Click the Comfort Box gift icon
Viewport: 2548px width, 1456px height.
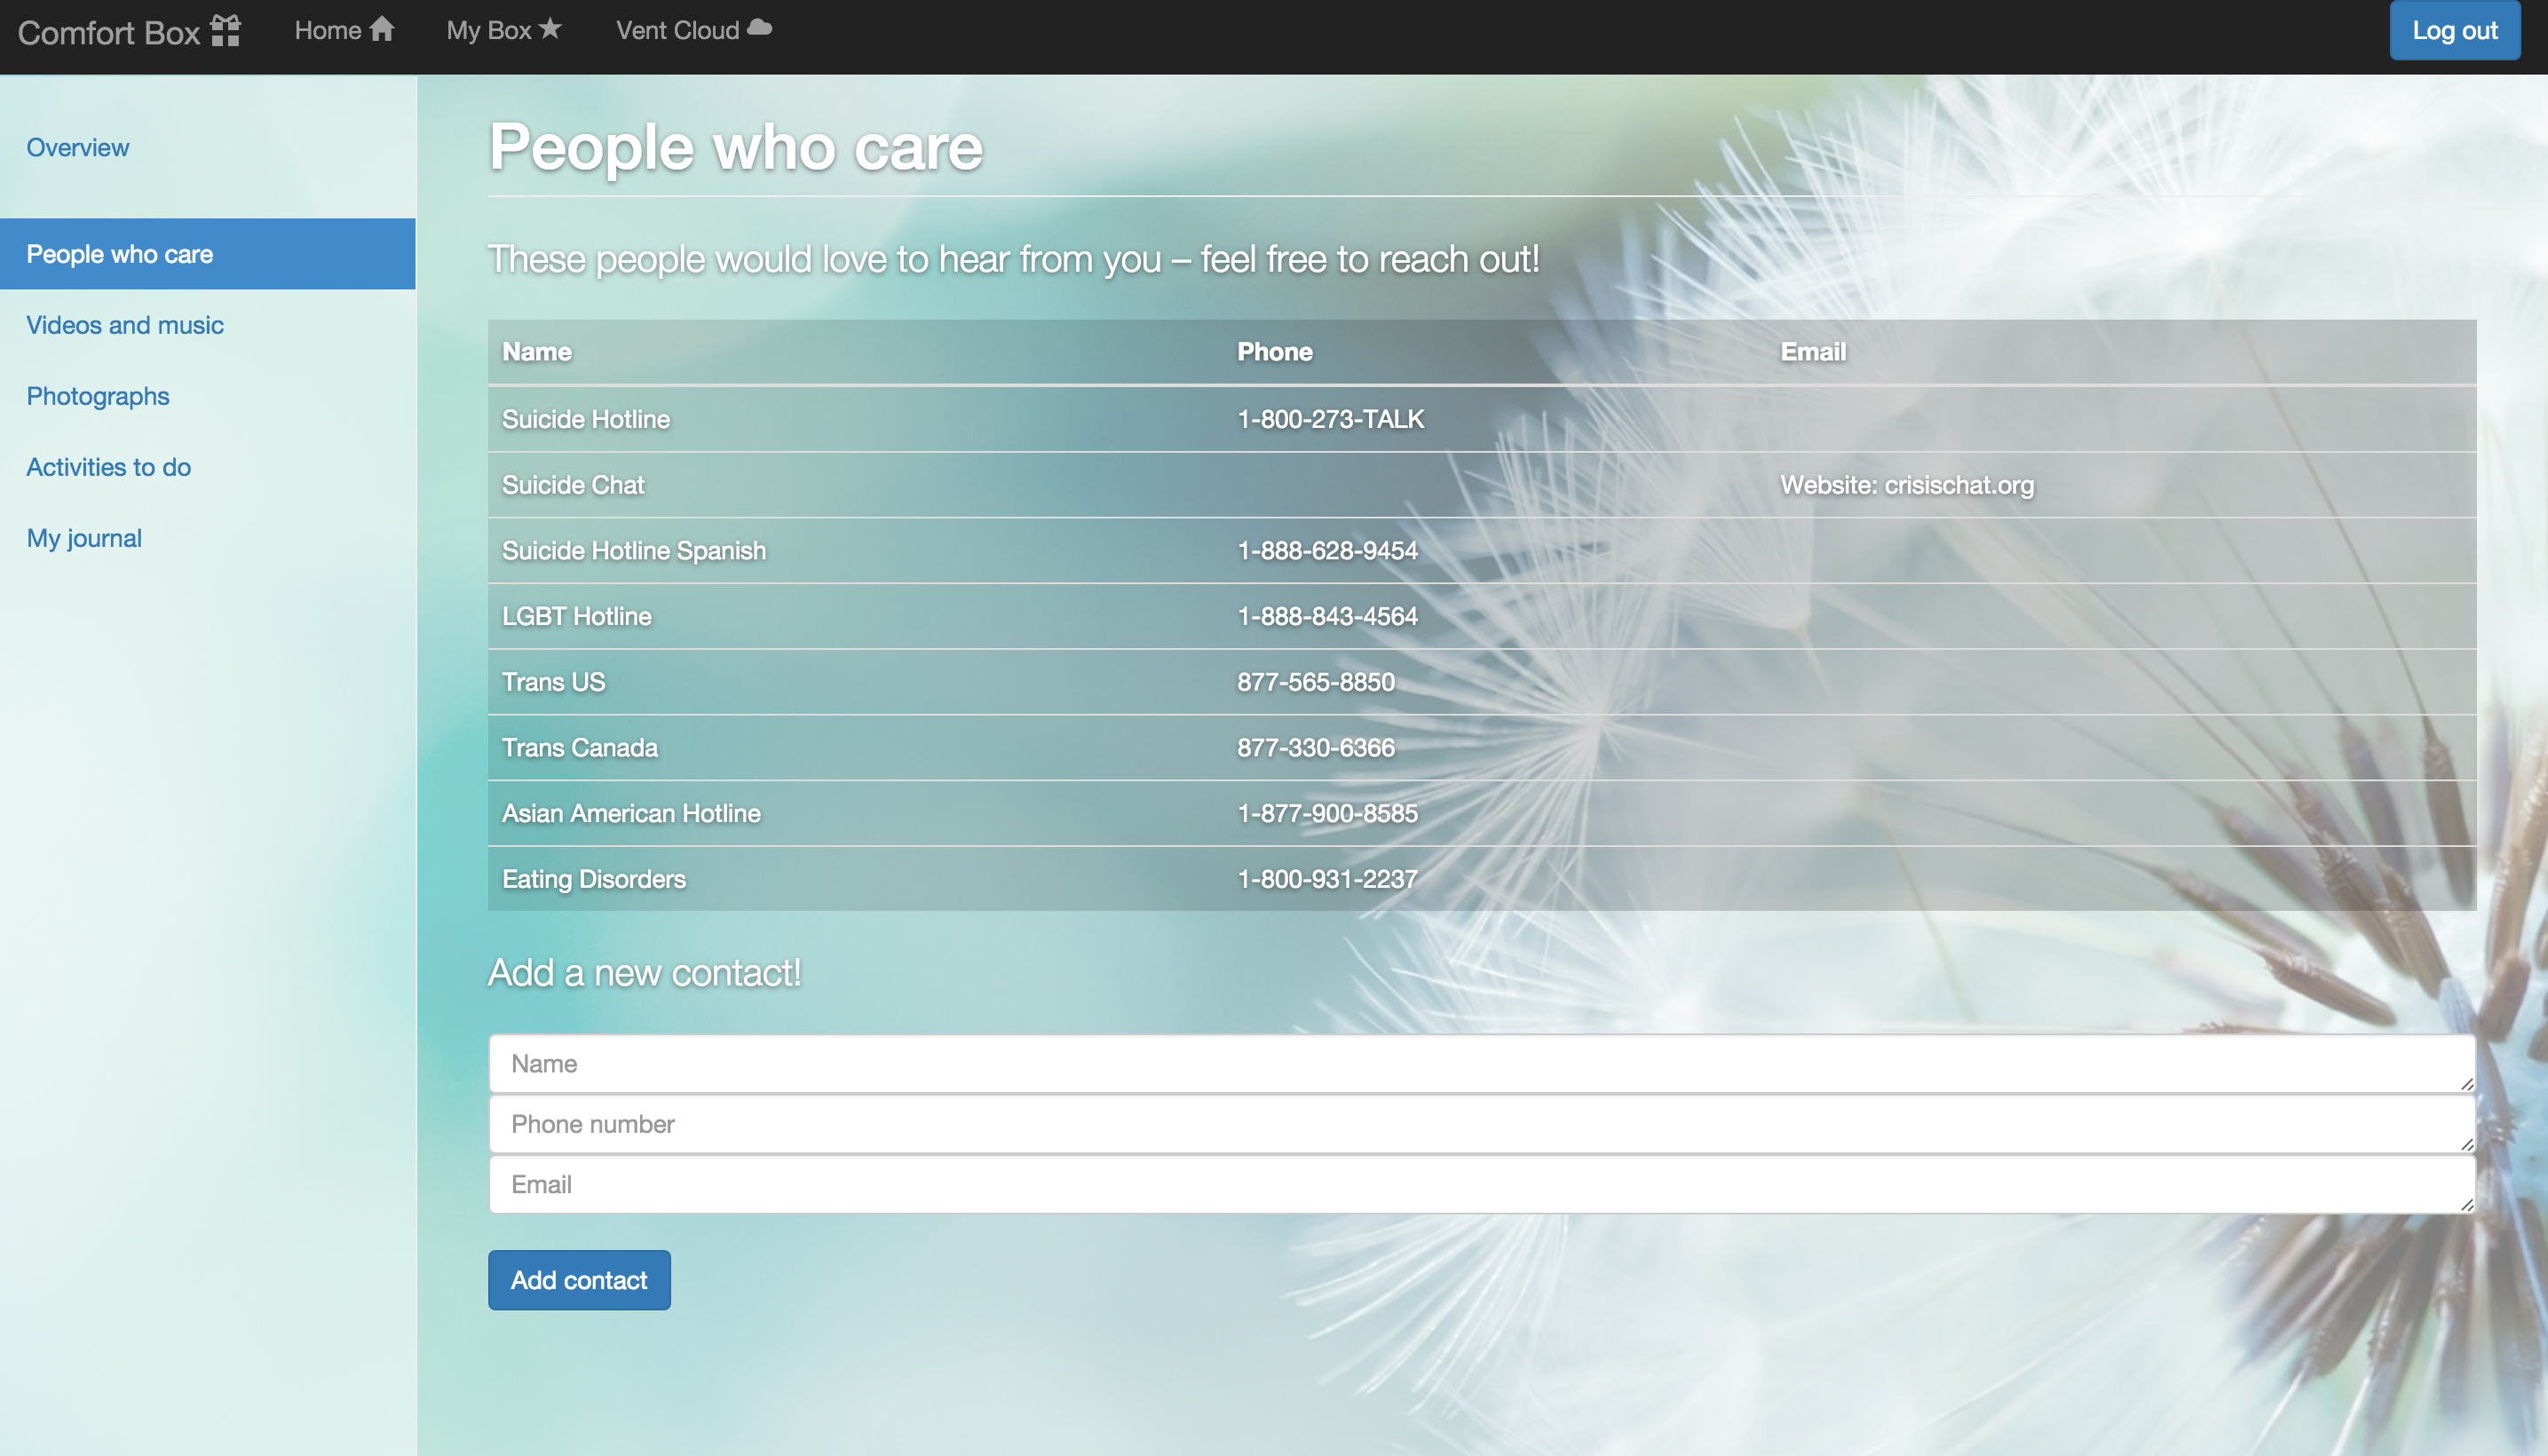[226, 31]
